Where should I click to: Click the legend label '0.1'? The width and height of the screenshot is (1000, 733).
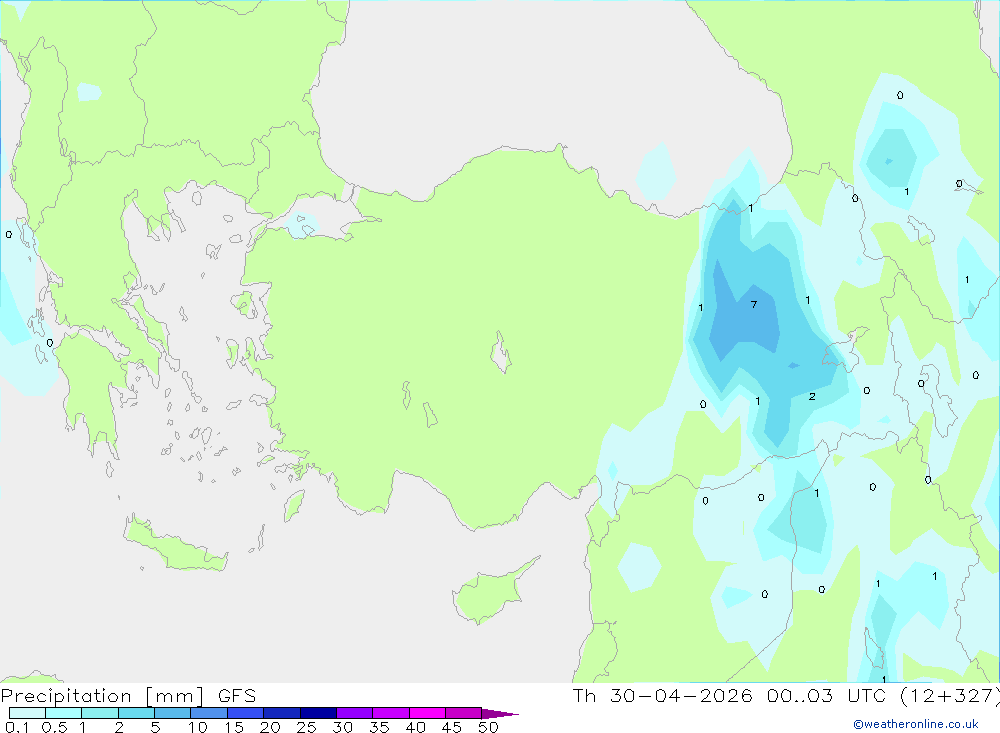[17, 727]
